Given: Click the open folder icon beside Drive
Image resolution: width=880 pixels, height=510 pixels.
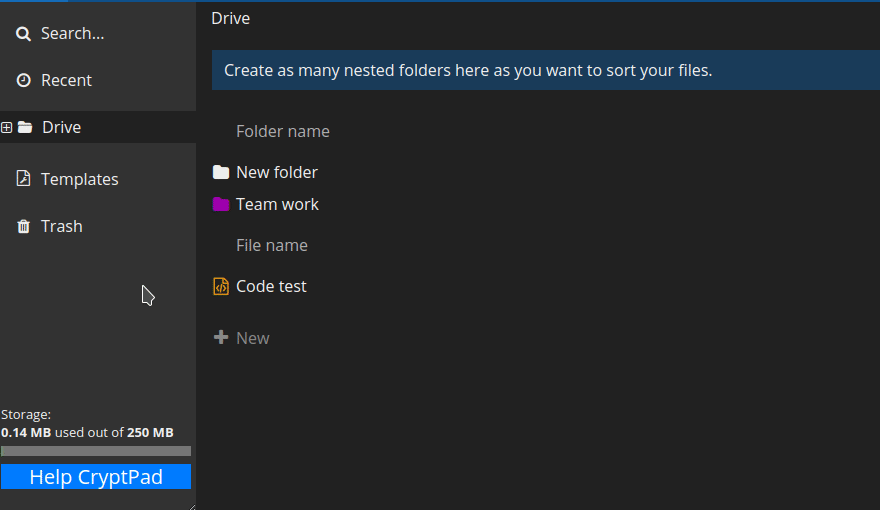Looking at the screenshot, I should click(25, 128).
